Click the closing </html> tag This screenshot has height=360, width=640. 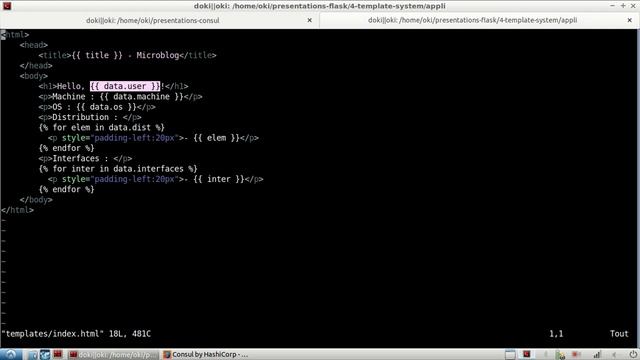[x=18, y=210]
